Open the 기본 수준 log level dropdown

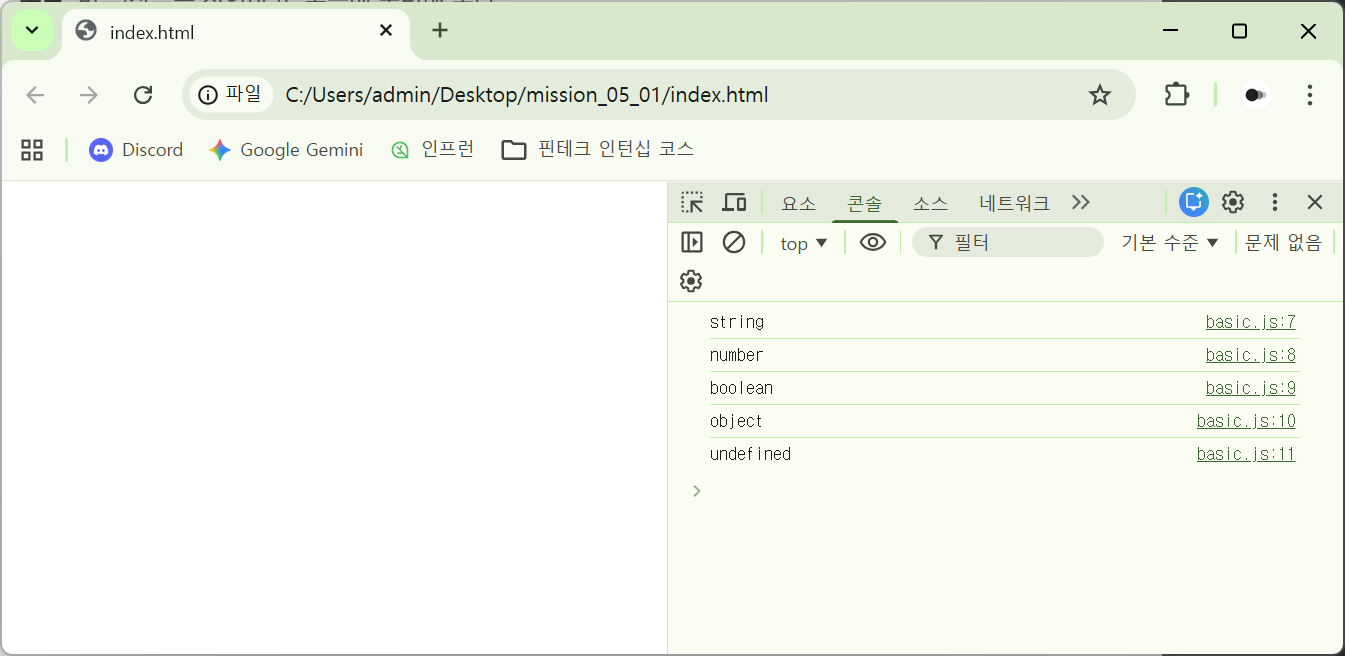1170,243
